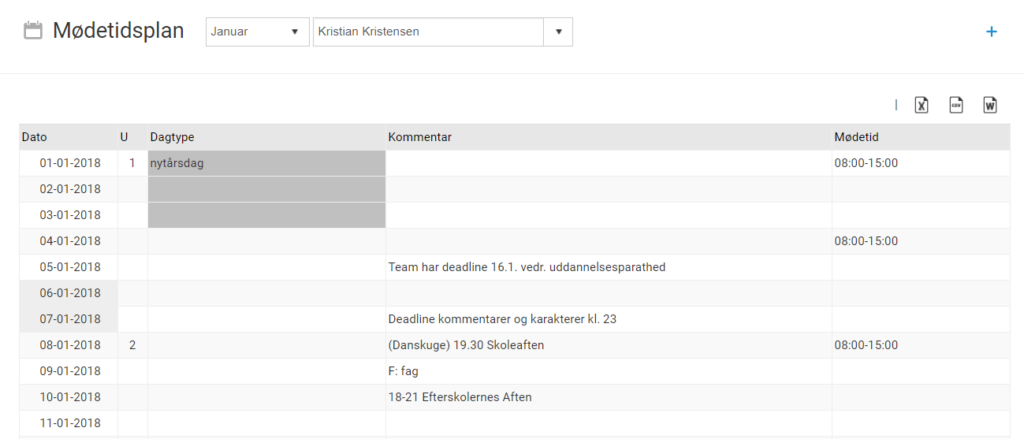
Task: Click the grey Dagtype cell for 03-01-2018
Action: tap(266, 215)
